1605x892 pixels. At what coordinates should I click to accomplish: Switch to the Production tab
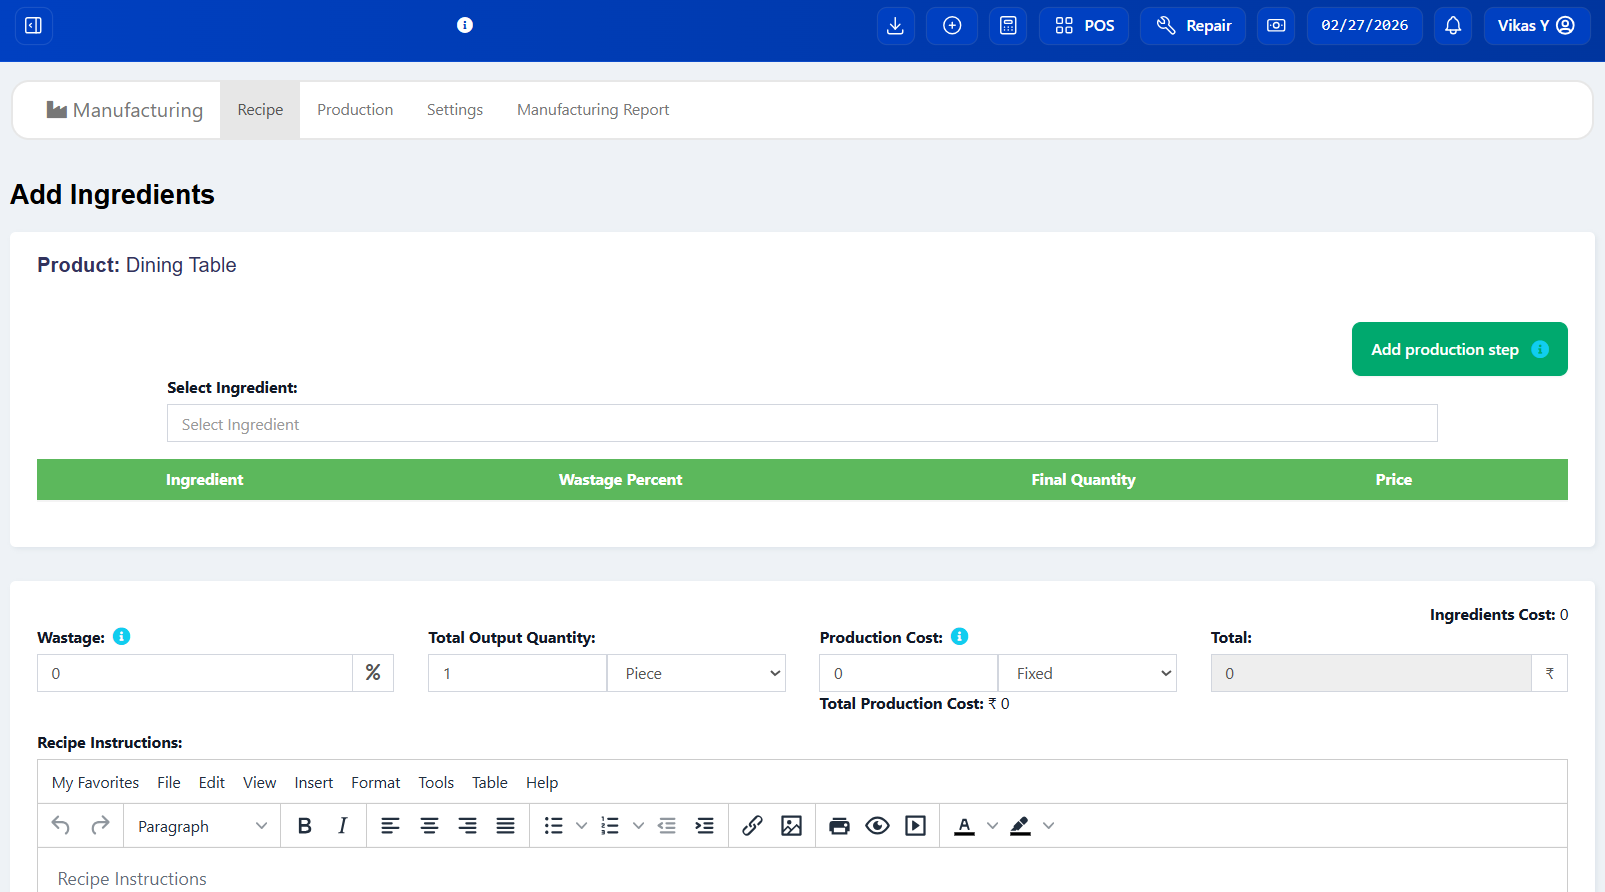pyautogui.click(x=355, y=110)
